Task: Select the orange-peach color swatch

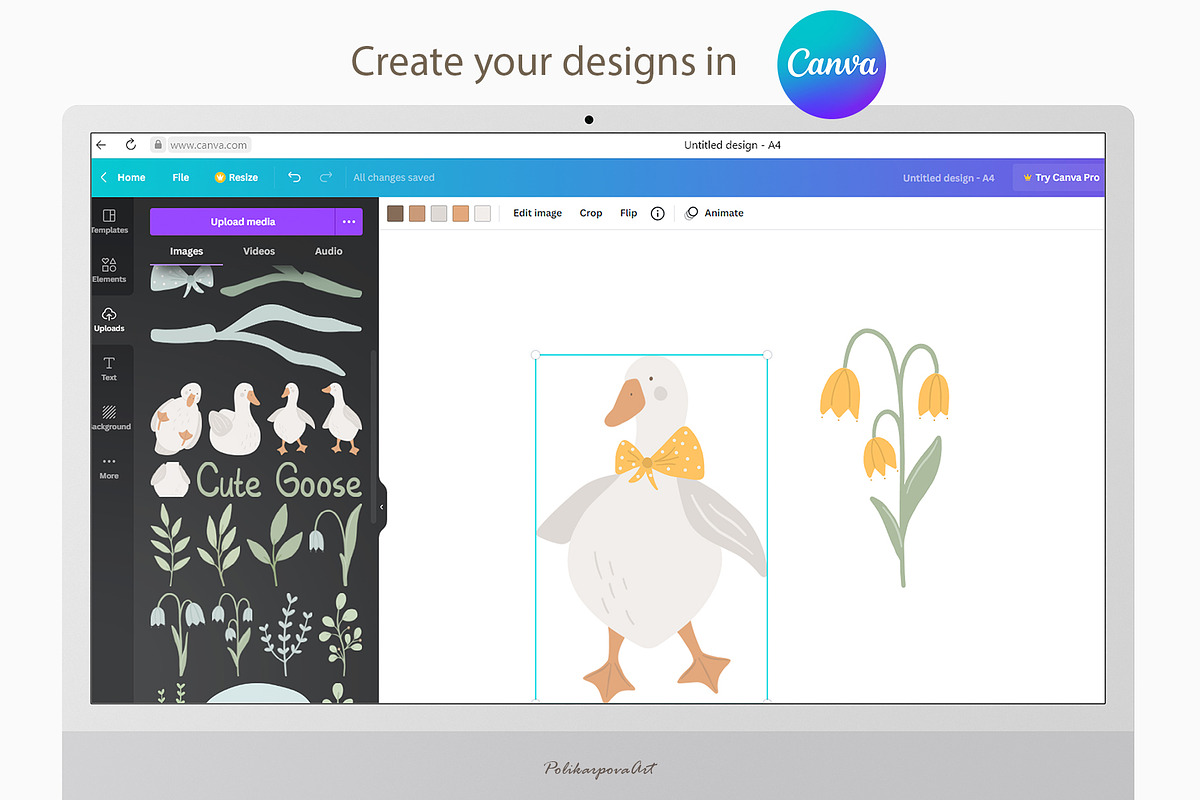Action: coord(461,213)
